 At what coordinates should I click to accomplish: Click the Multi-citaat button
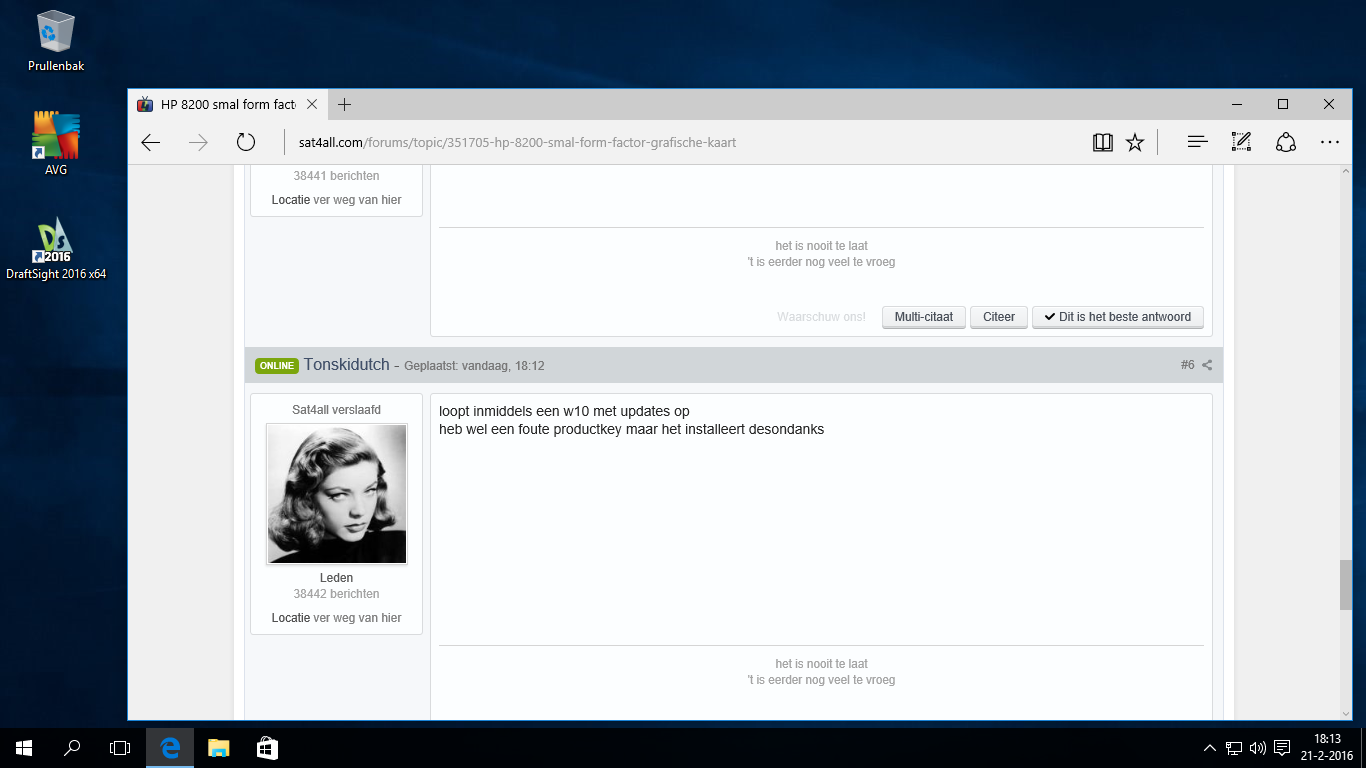point(924,317)
